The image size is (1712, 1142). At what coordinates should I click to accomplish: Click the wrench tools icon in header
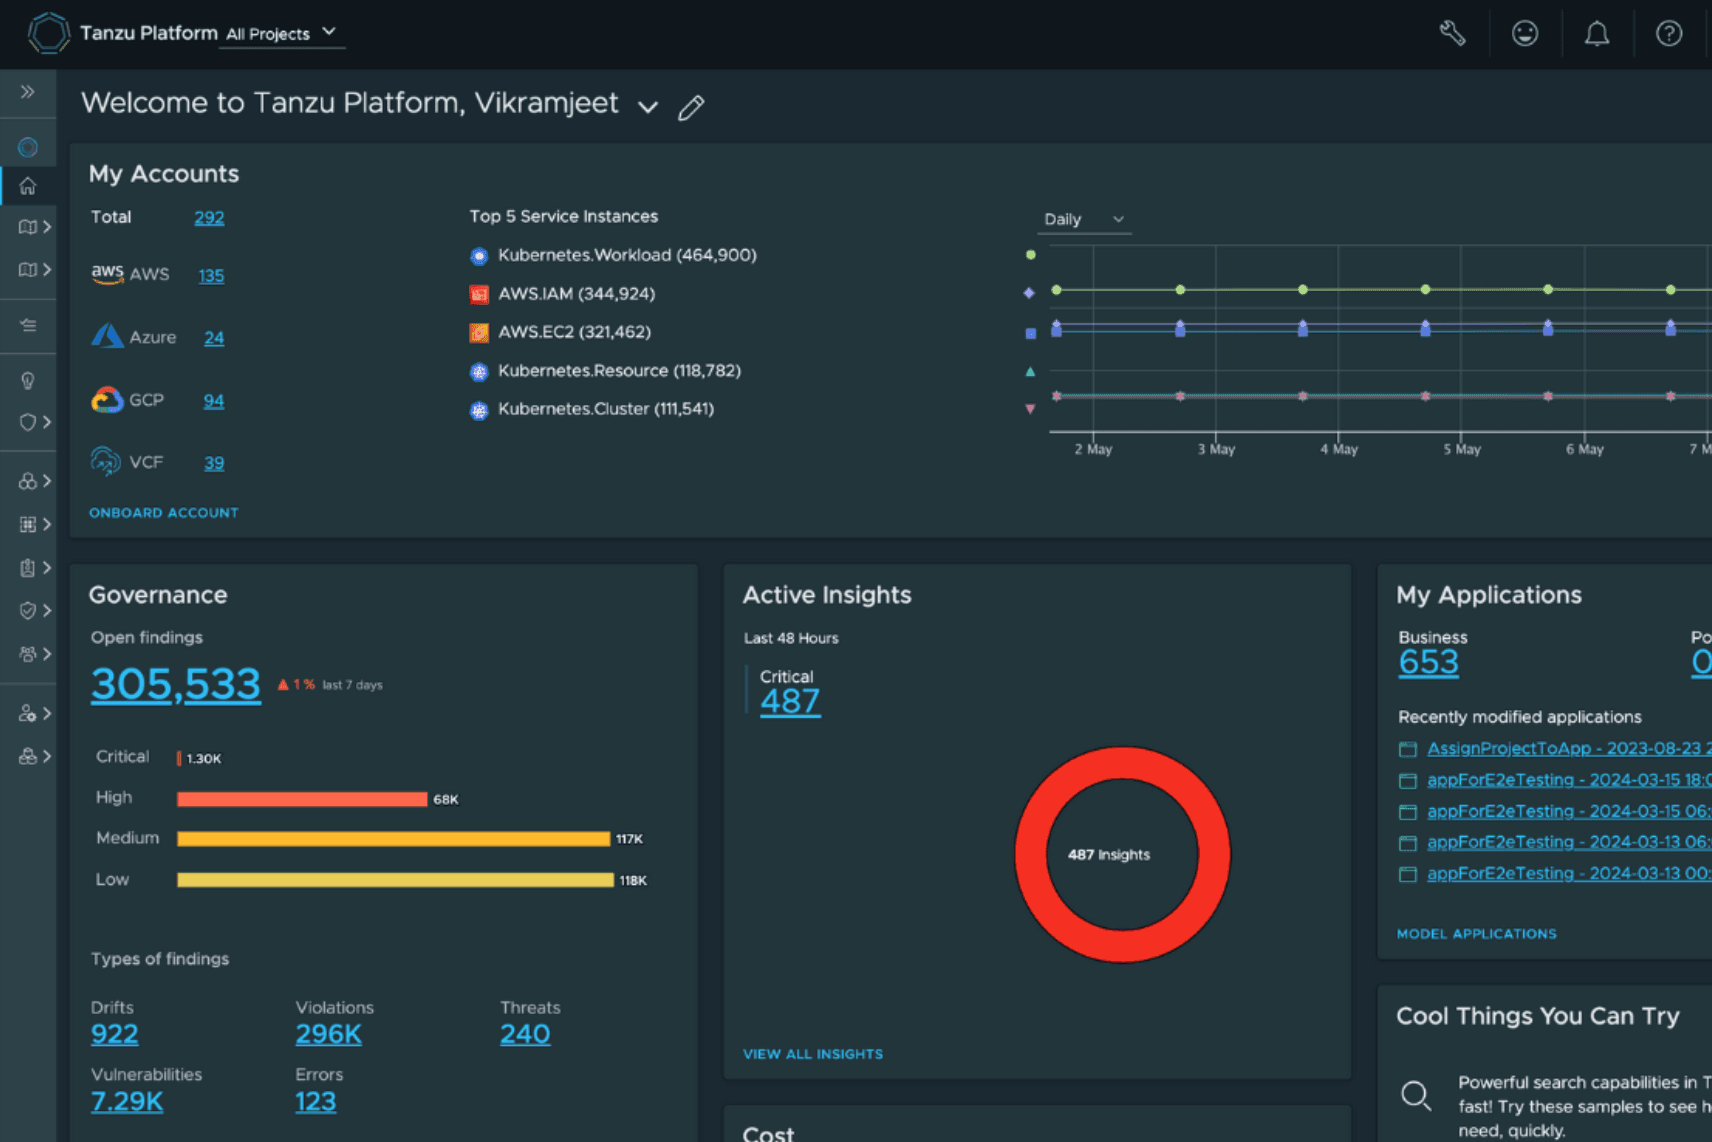click(x=1452, y=34)
